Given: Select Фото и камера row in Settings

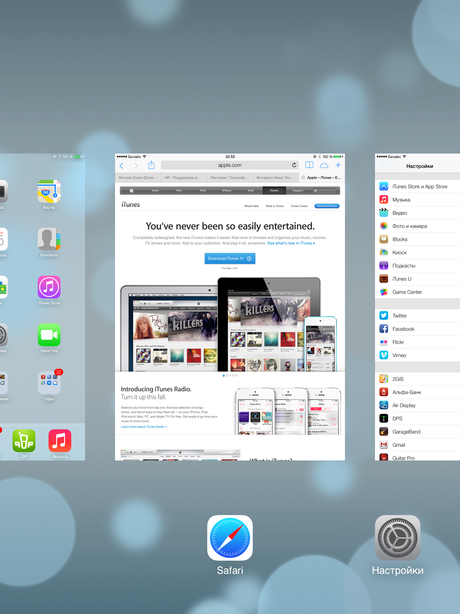Looking at the screenshot, I should [417, 226].
